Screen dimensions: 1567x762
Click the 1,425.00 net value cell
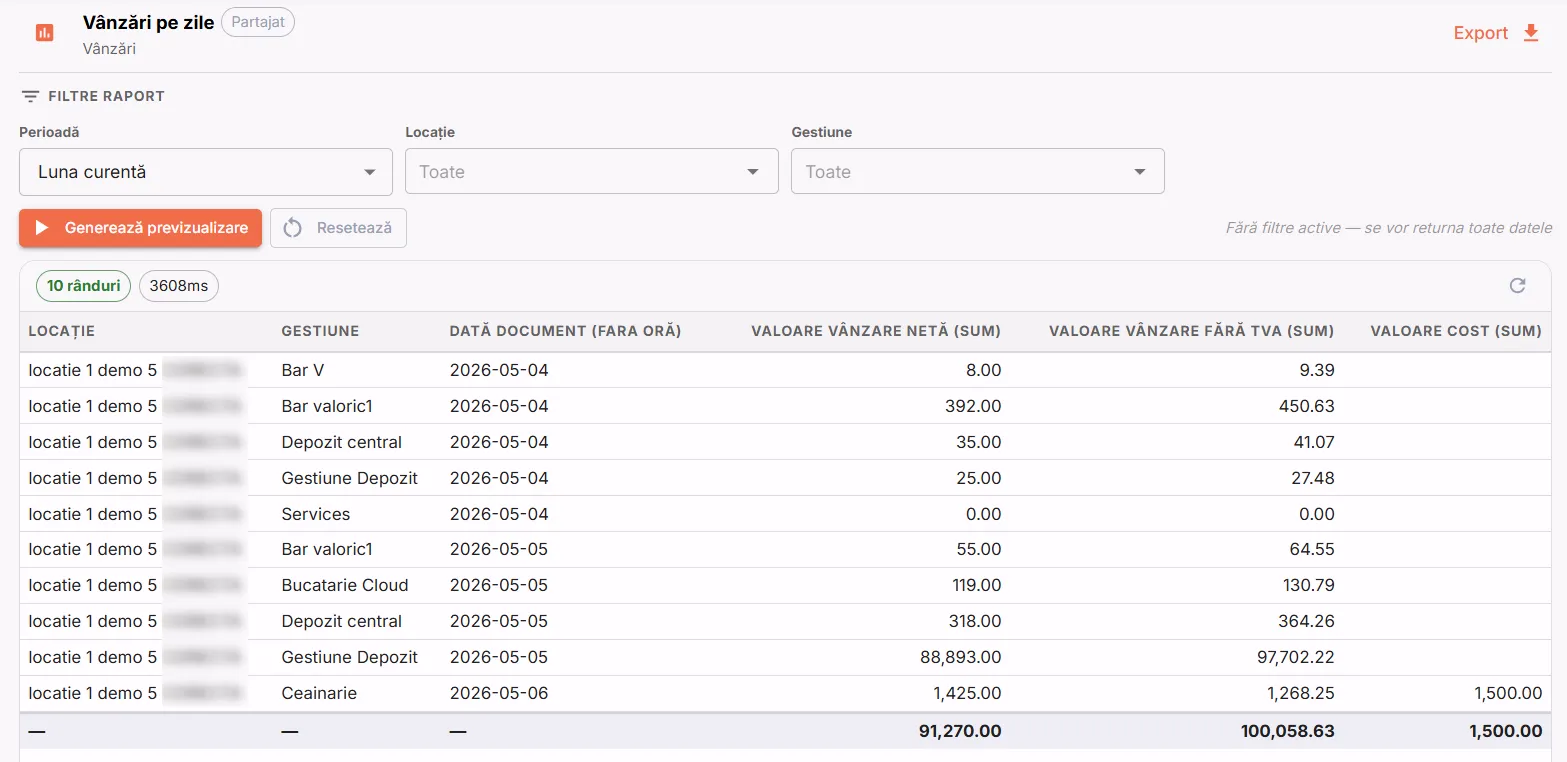pos(966,693)
